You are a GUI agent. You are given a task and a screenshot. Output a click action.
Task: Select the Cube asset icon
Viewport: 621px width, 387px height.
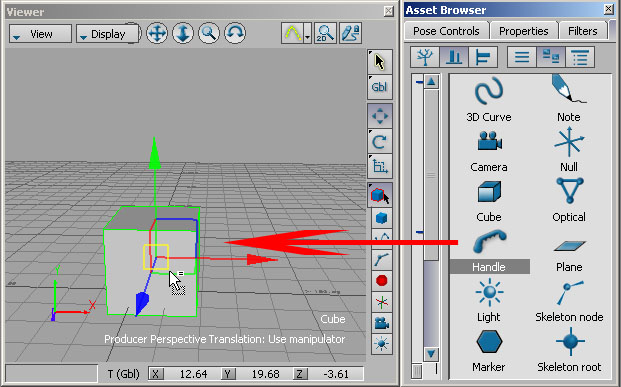point(490,192)
